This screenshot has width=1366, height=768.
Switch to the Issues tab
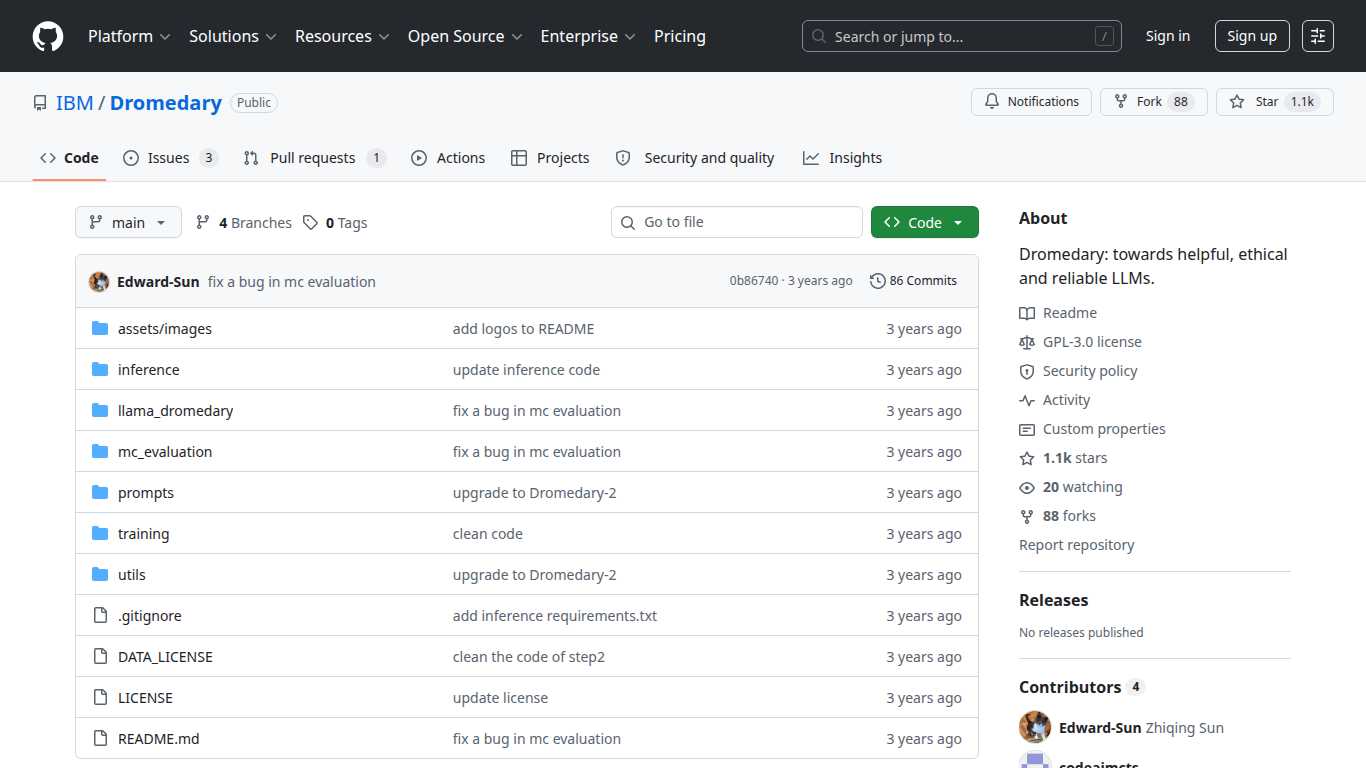coord(170,158)
